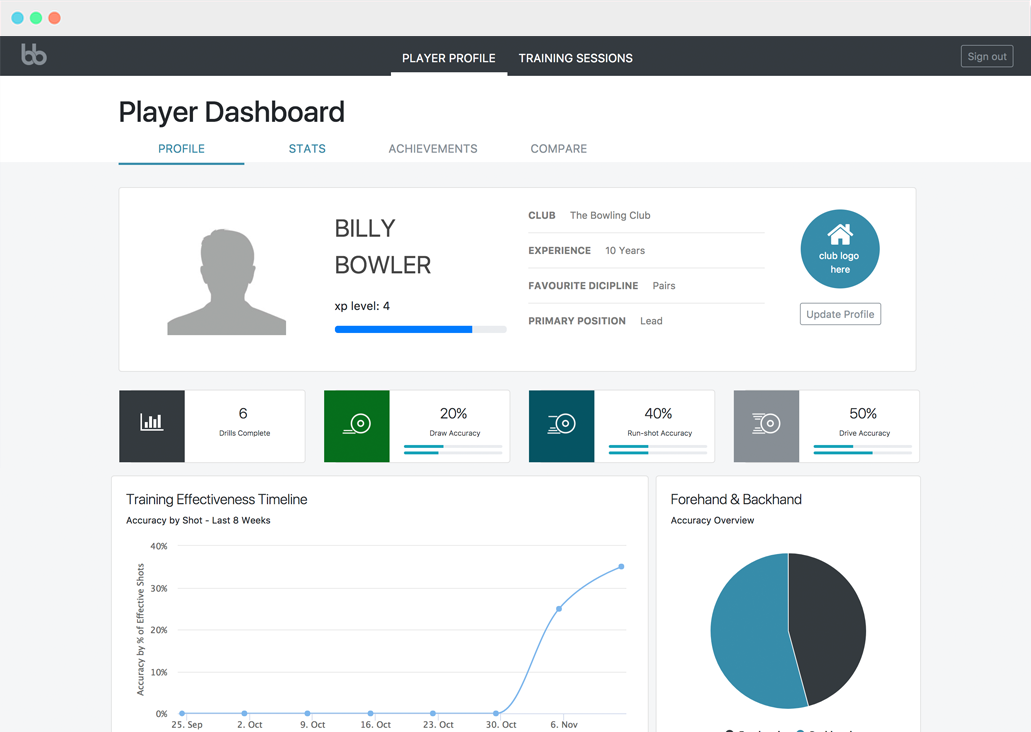Screen dimensions: 1031x732
Task: Click the grey Drive Accuracy icon
Action: coord(766,424)
